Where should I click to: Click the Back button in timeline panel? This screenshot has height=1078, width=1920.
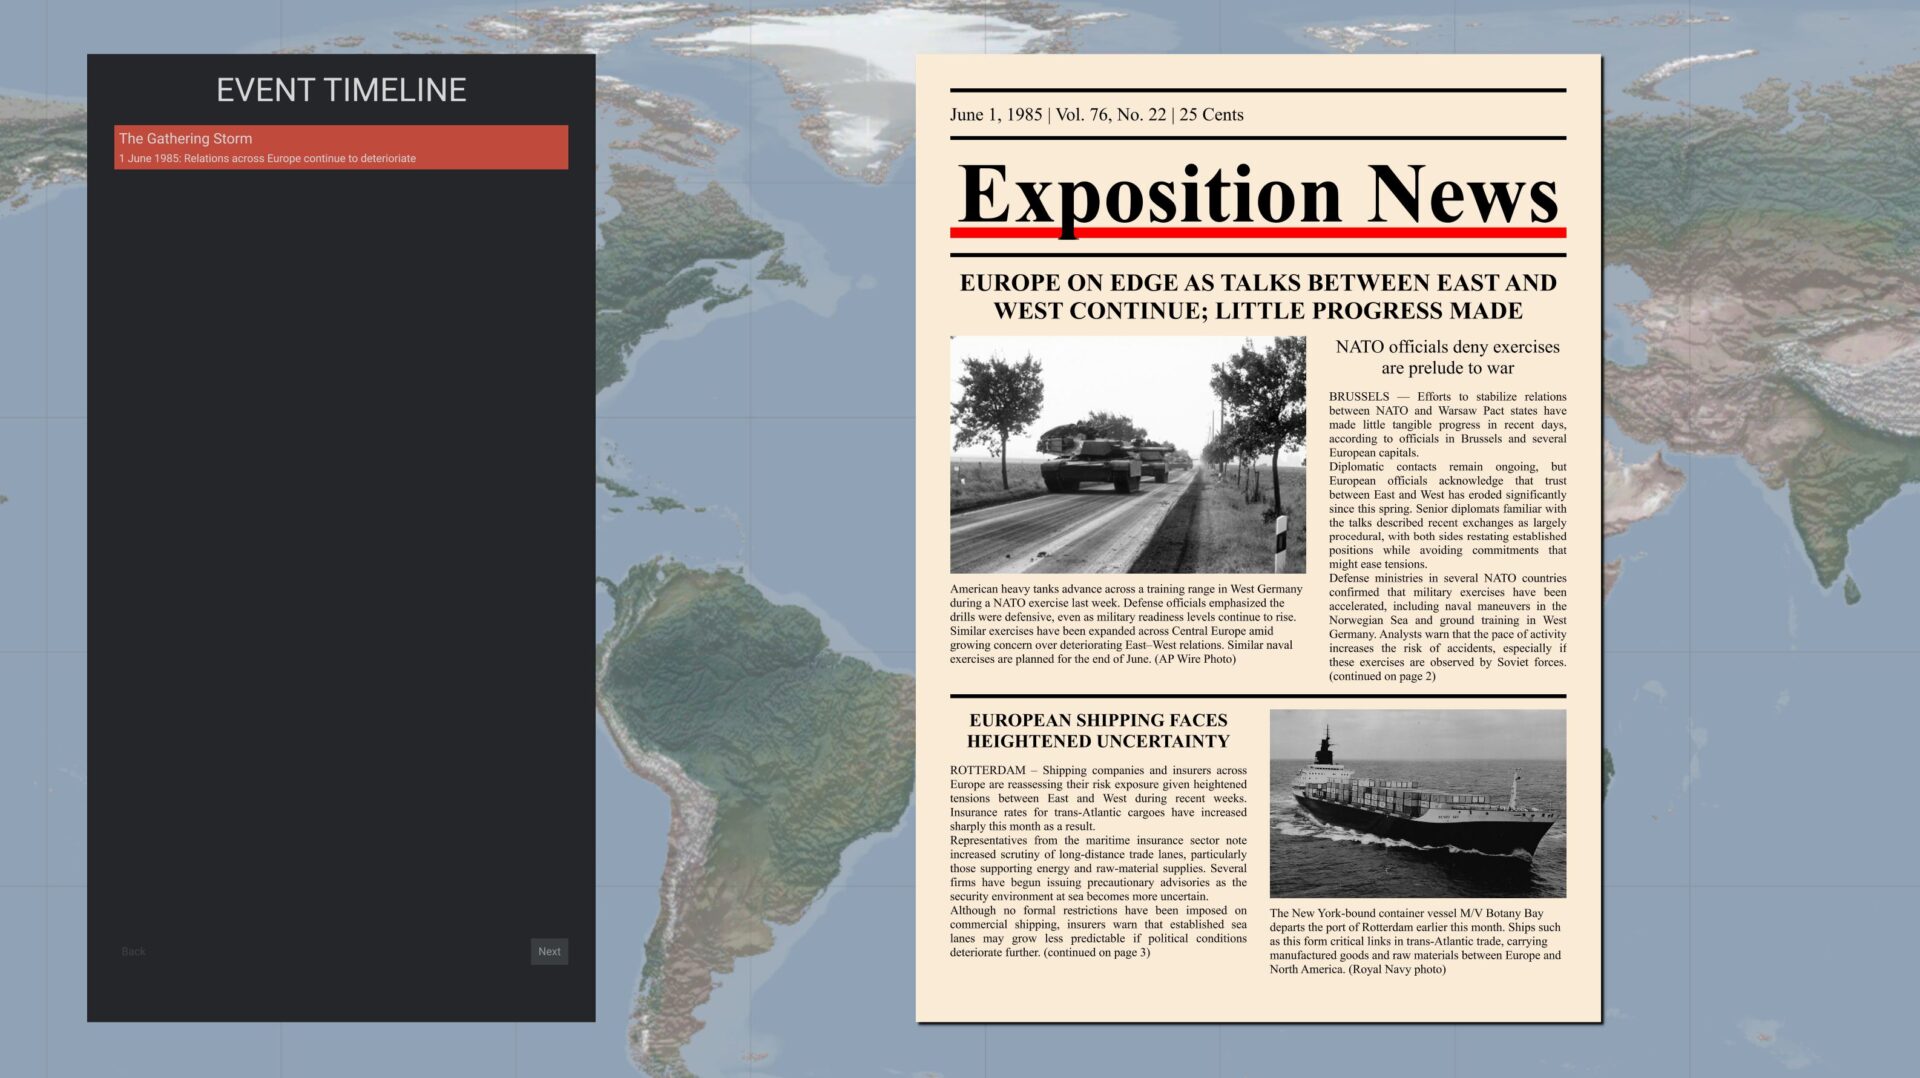pyautogui.click(x=133, y=951)
